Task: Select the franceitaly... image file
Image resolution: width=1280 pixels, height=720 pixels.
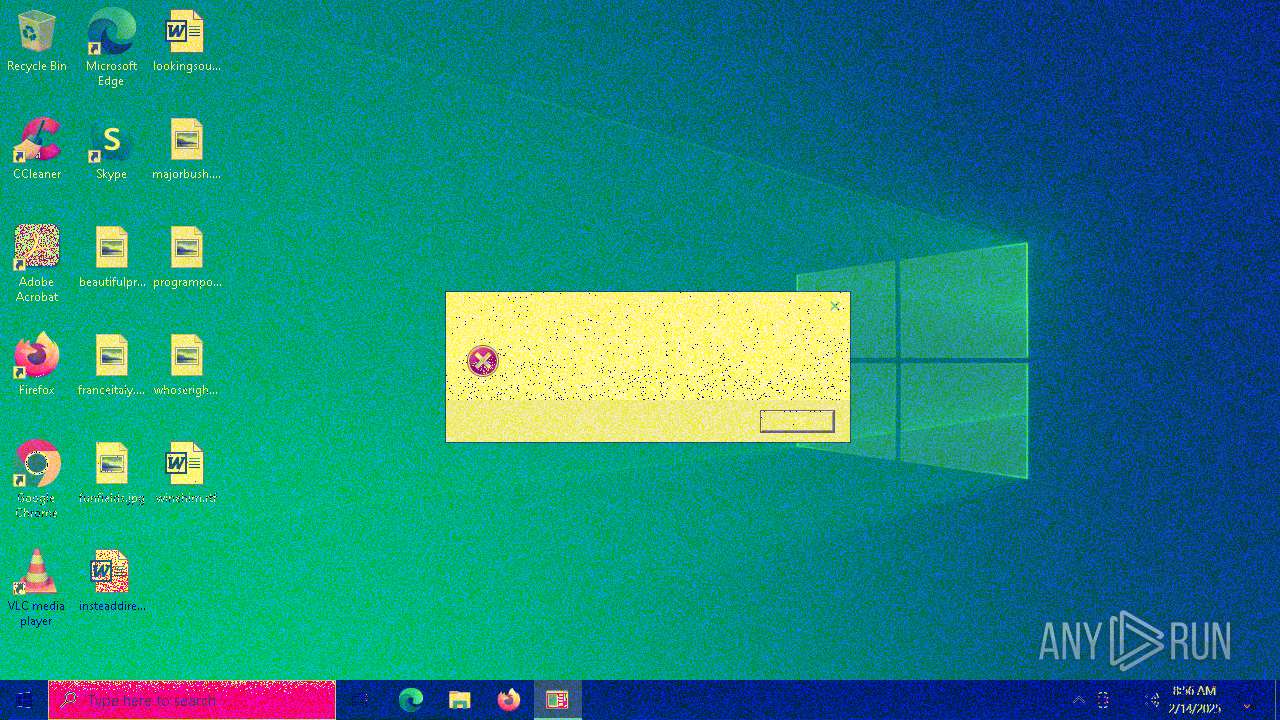Action: (112, 366)
